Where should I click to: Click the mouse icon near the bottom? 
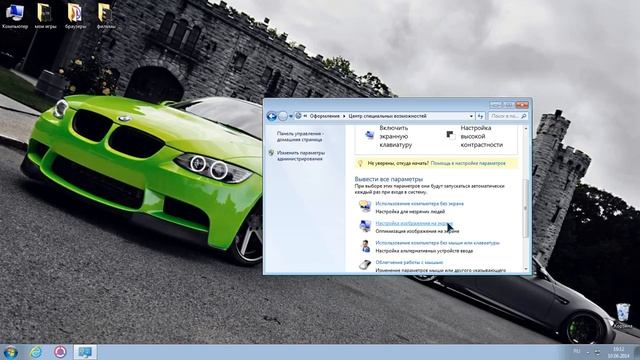click(x=364, y=265)
